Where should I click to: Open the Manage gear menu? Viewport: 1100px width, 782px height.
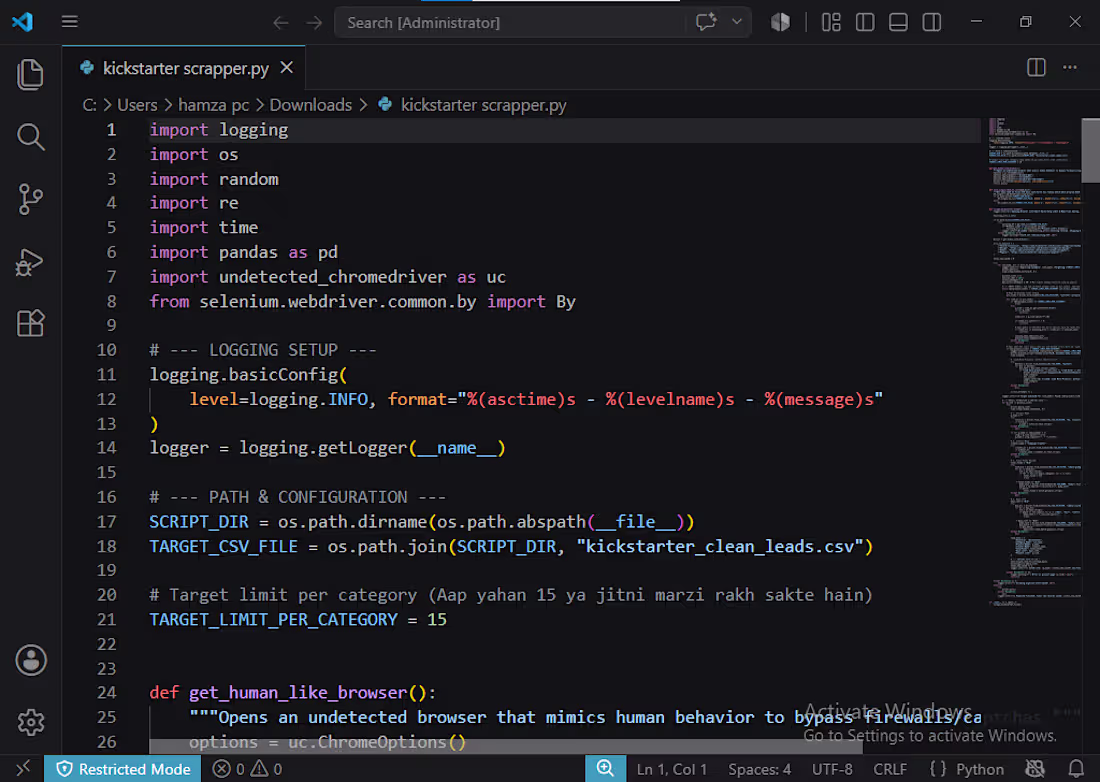31,722
